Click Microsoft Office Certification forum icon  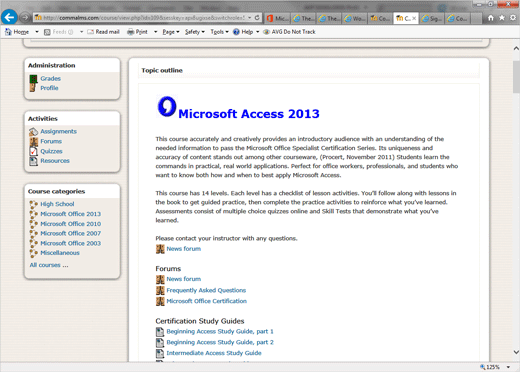160,301
